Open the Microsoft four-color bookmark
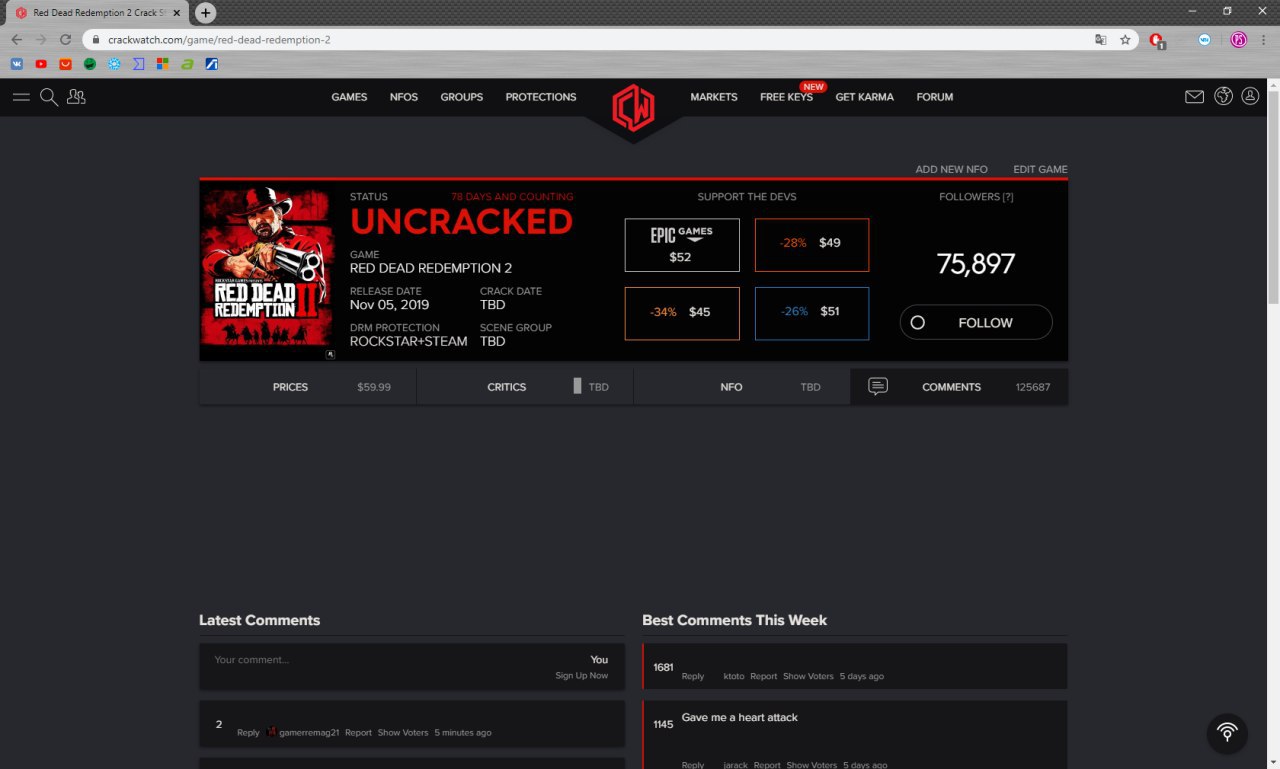Screen dimensions: 1280x769 tap(162, 64)
